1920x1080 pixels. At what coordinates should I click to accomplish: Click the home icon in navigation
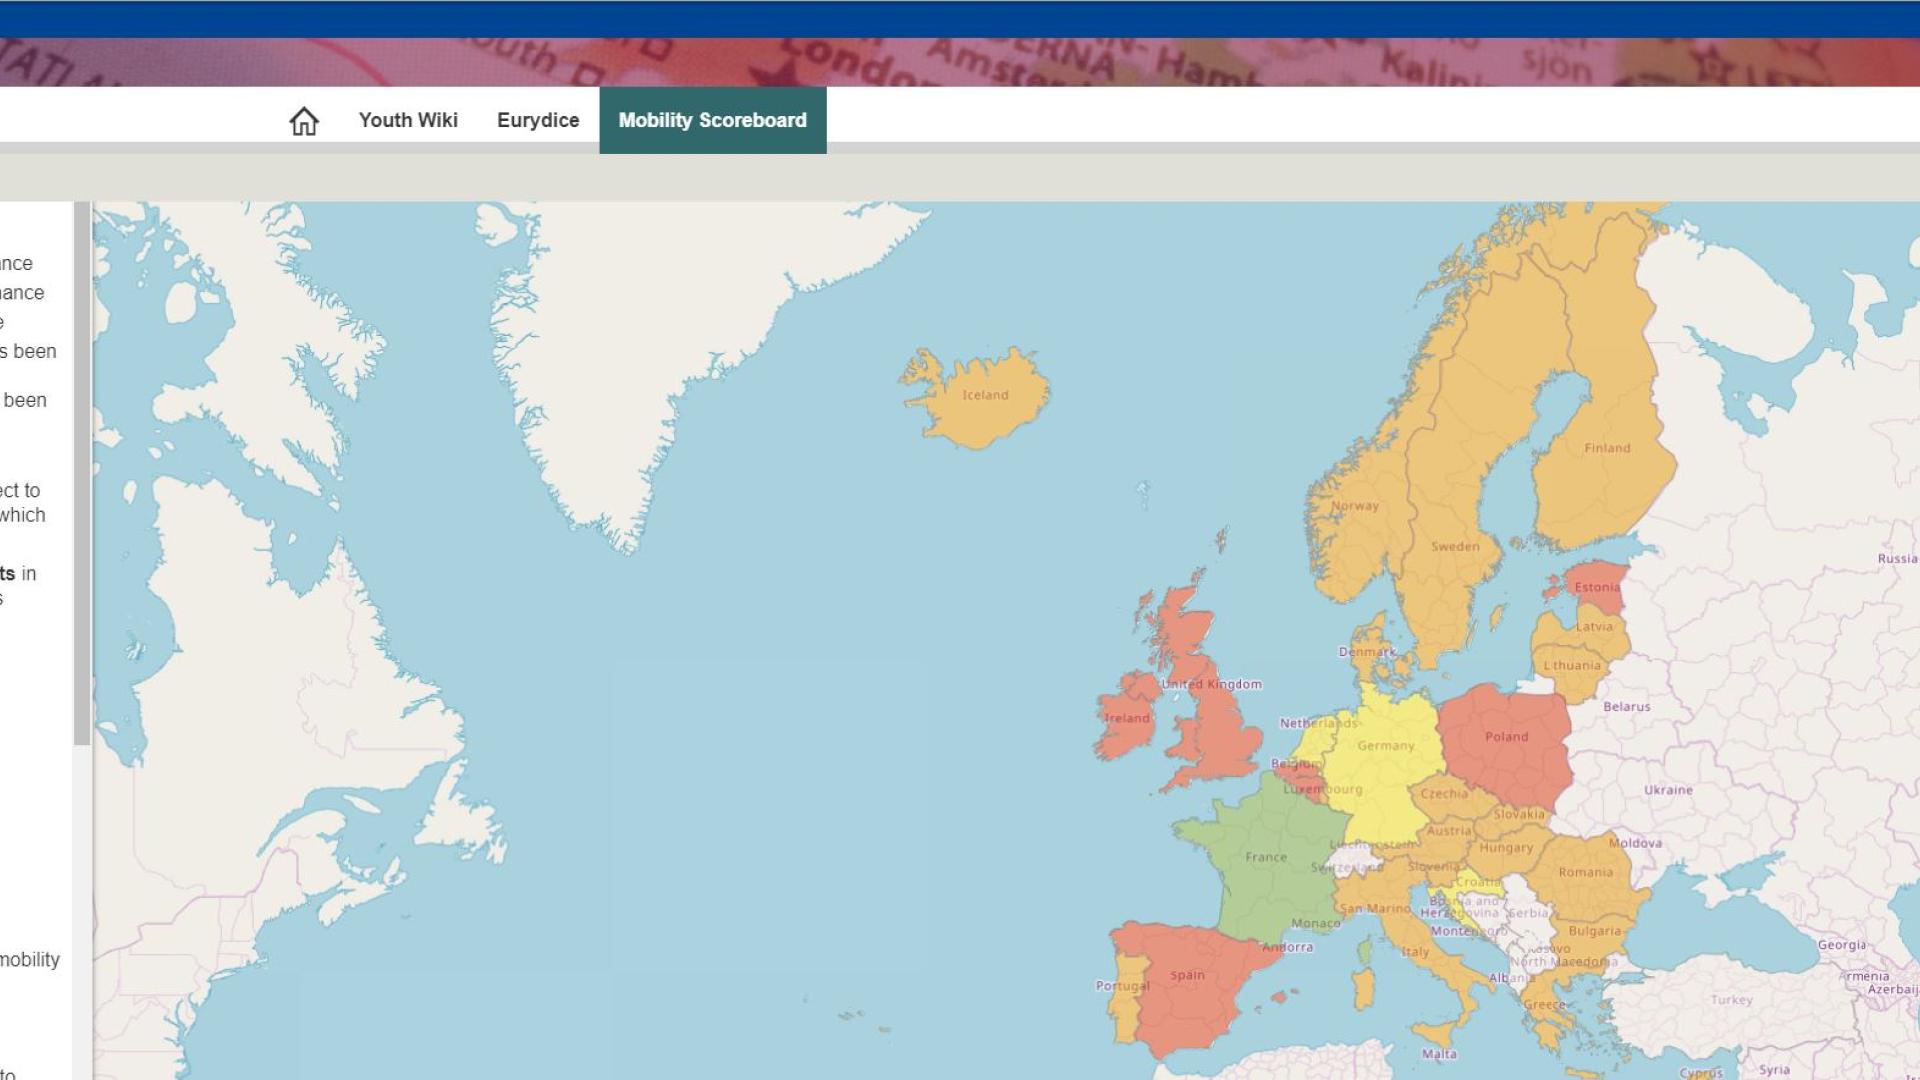[x=304, y=121]
